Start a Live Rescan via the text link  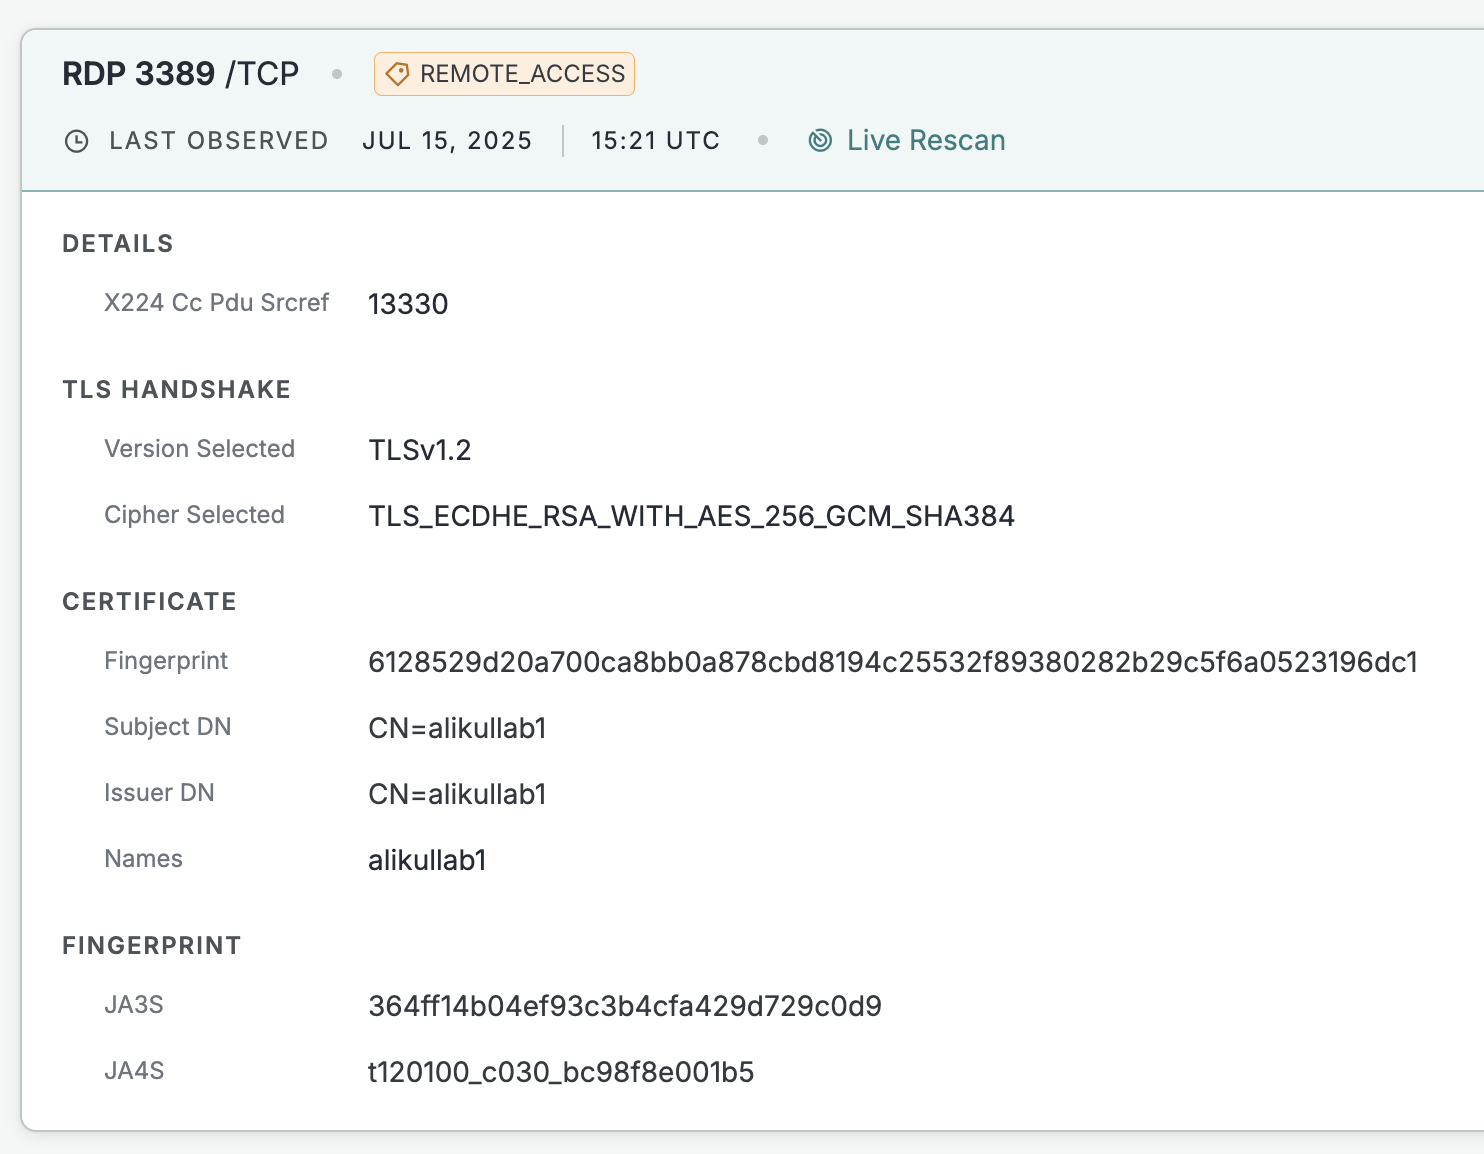[x=925, y=141]
